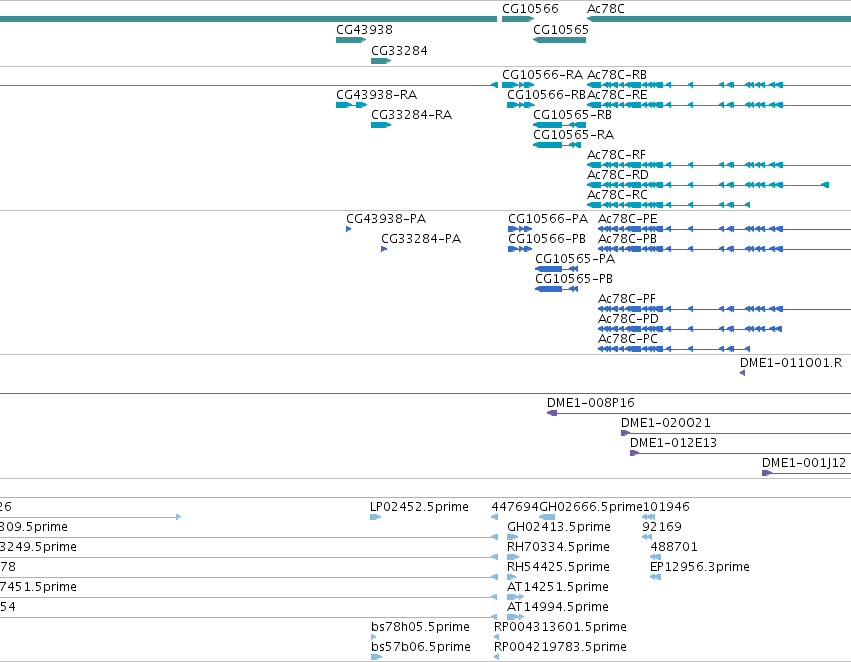Open the CG10566-RB transcript label
The height and width of the screenshot is (662, 851).
click(x=547, y=94)
